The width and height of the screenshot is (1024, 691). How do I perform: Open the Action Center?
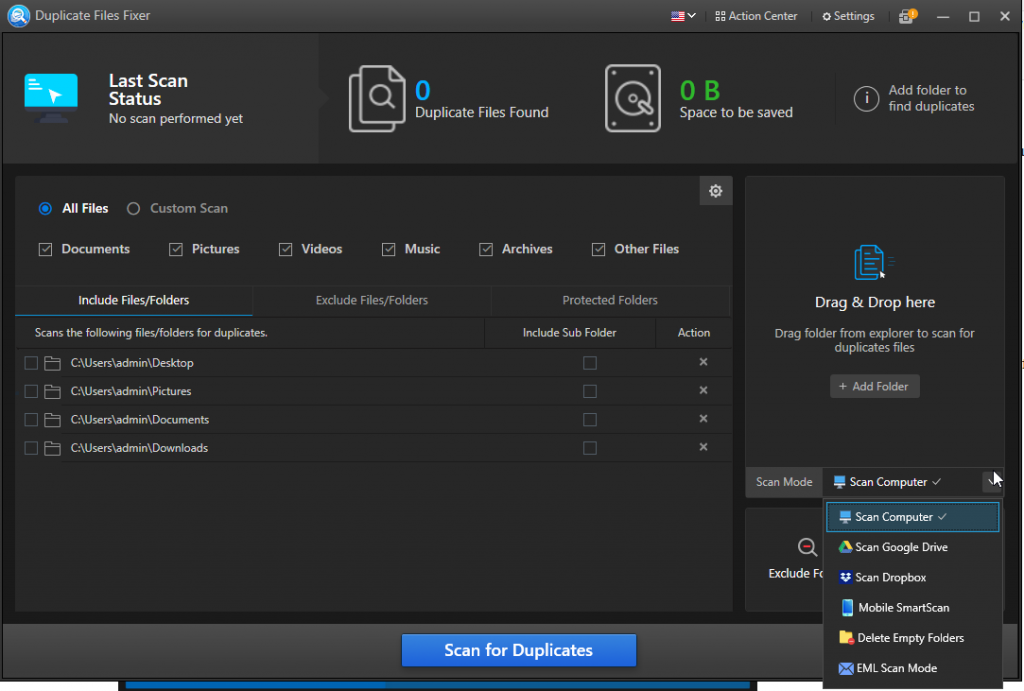point(756,16)
